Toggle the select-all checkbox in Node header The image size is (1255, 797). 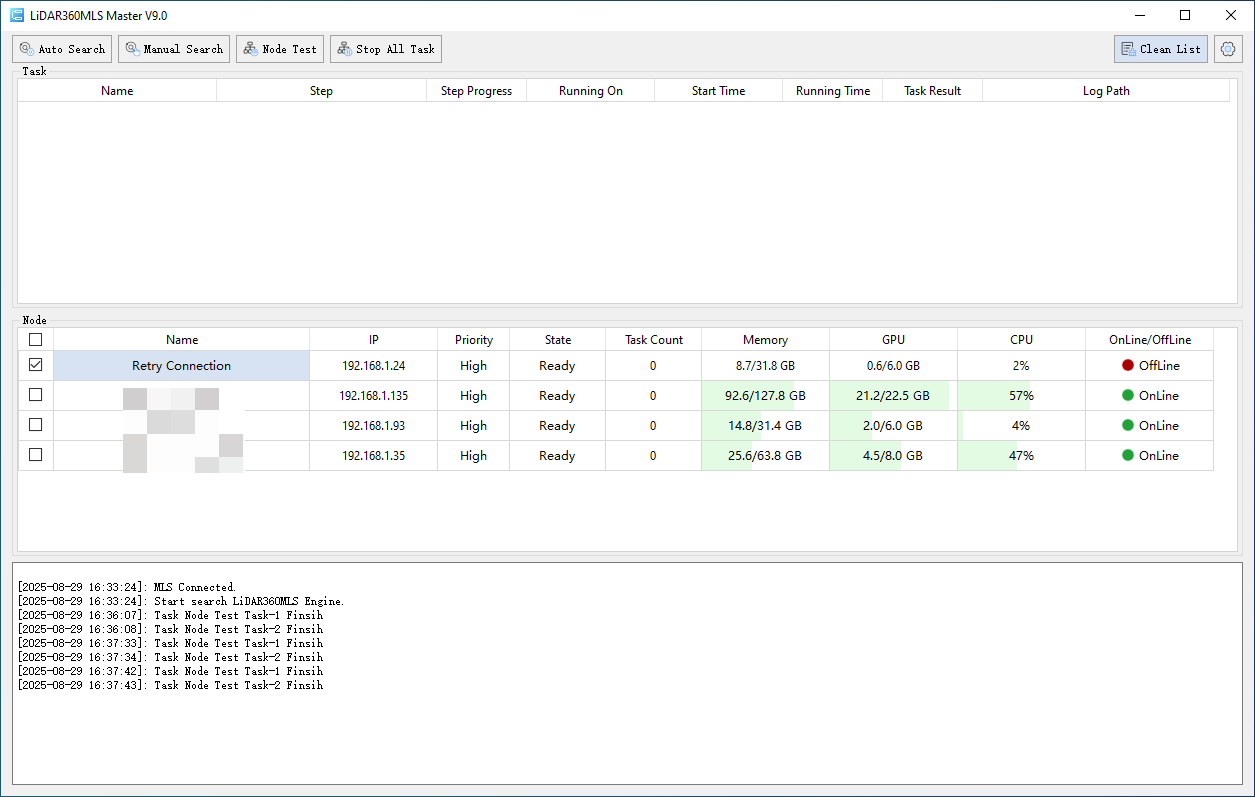click(36, 340)
